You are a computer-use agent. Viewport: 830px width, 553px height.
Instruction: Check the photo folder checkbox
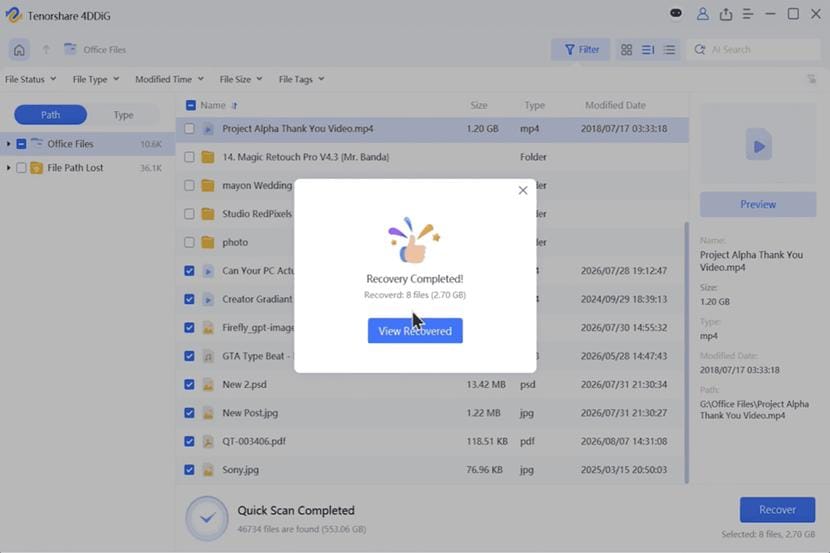coord(189,242)
